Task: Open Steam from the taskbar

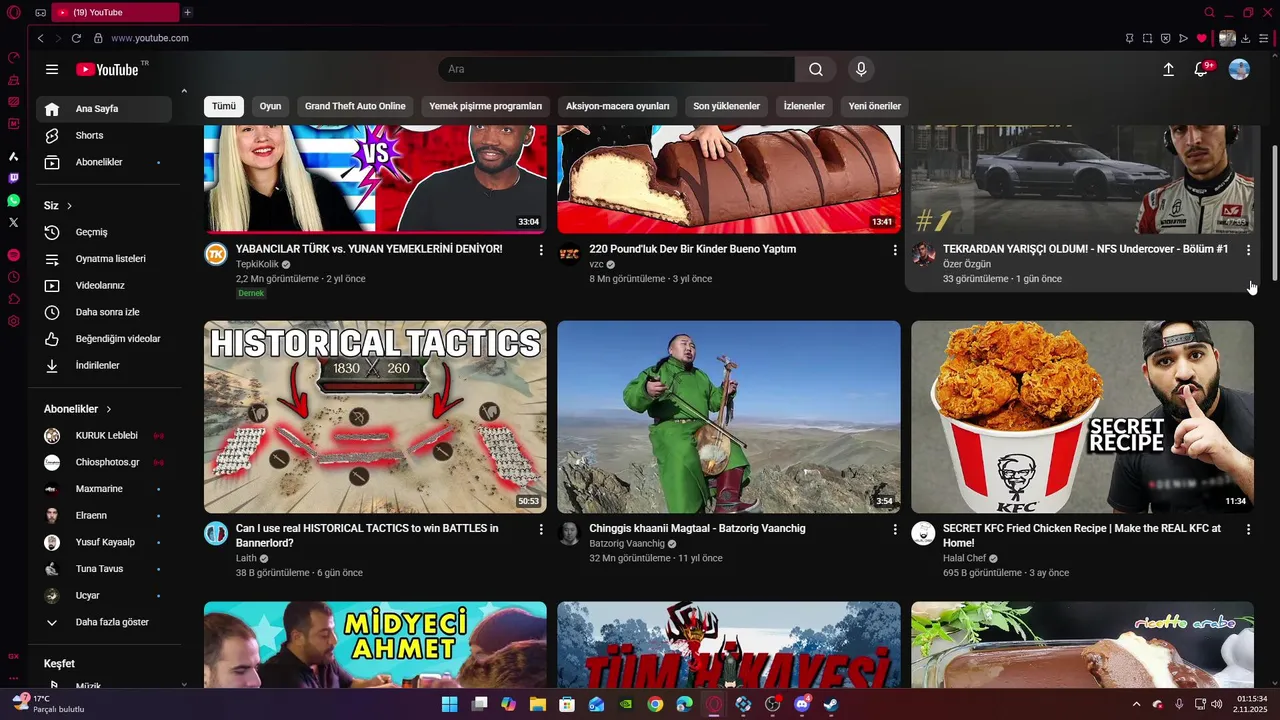Action: point(830,704)
